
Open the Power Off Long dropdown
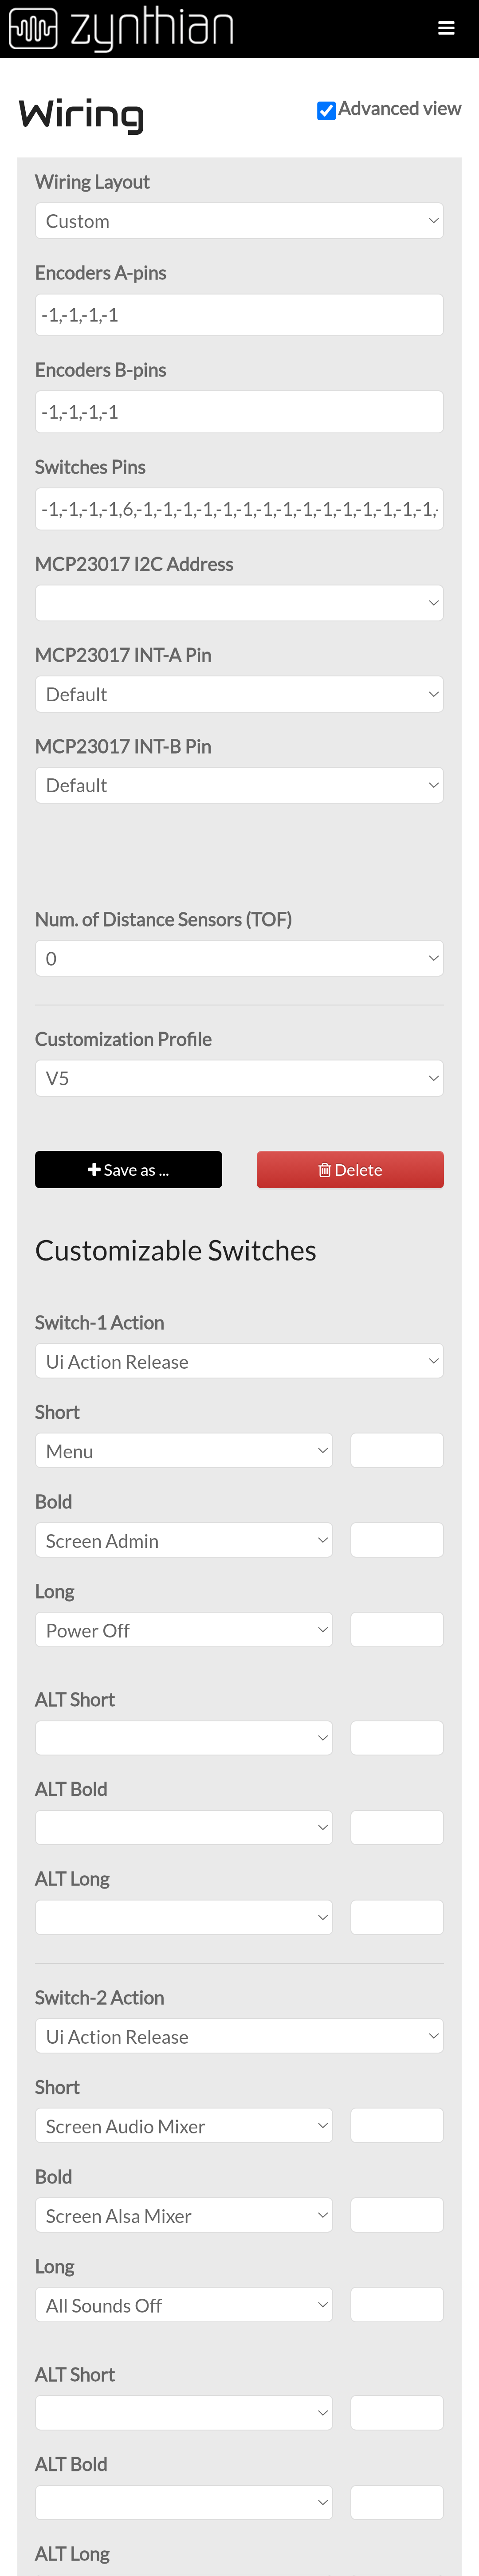tap(184, 1630)
